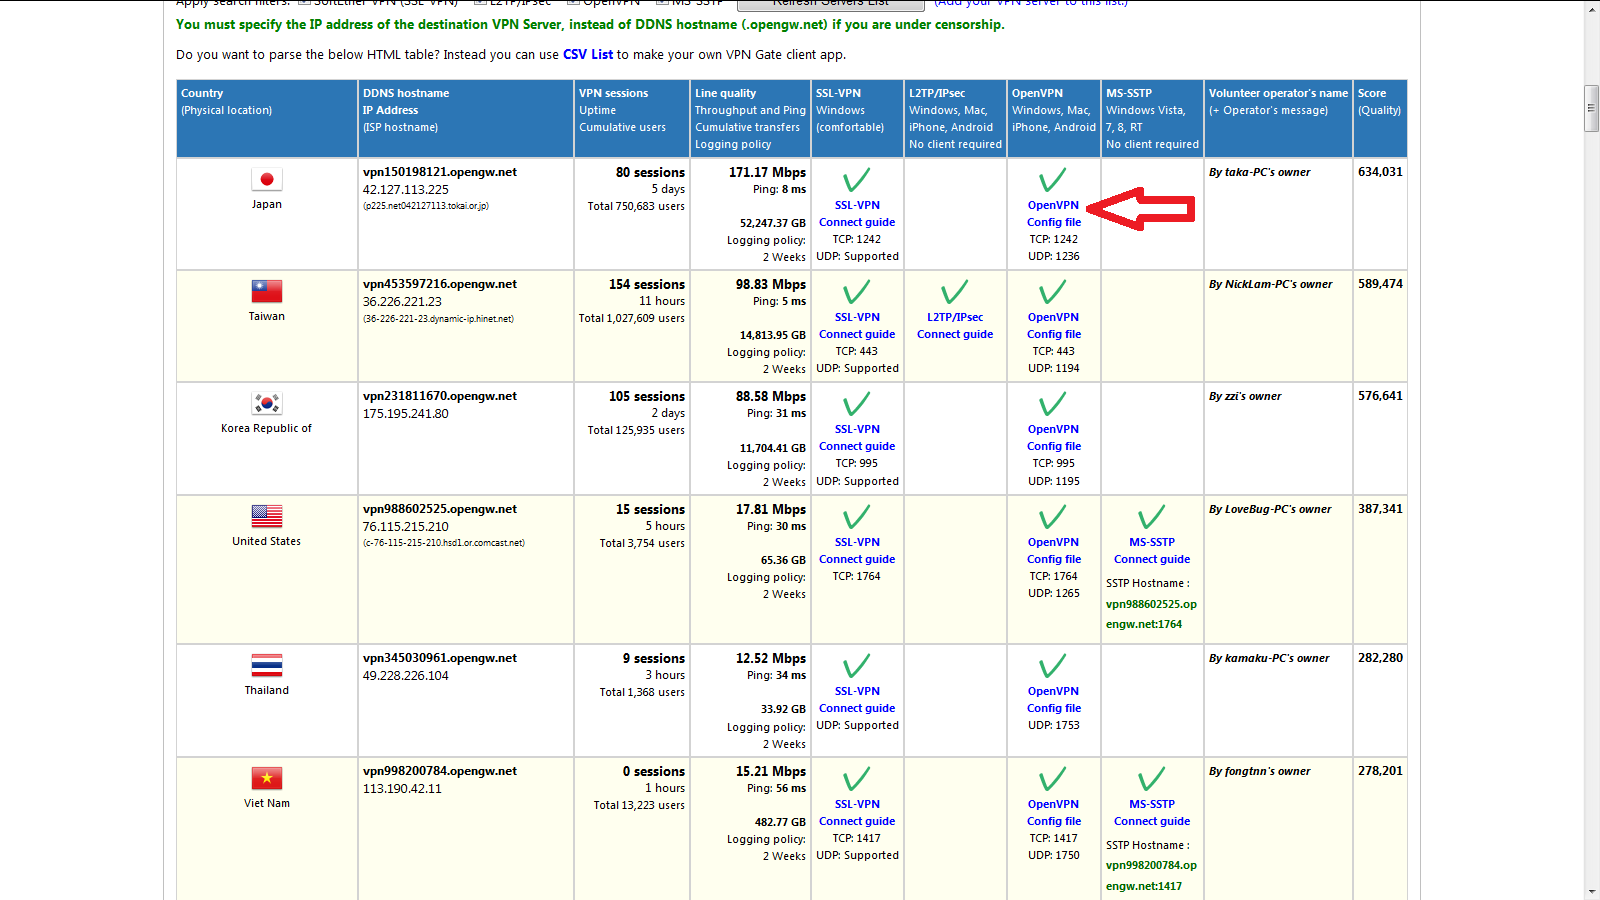
Task: Click the Korea Republic flag icon
Action: click(x=267, y=404)
